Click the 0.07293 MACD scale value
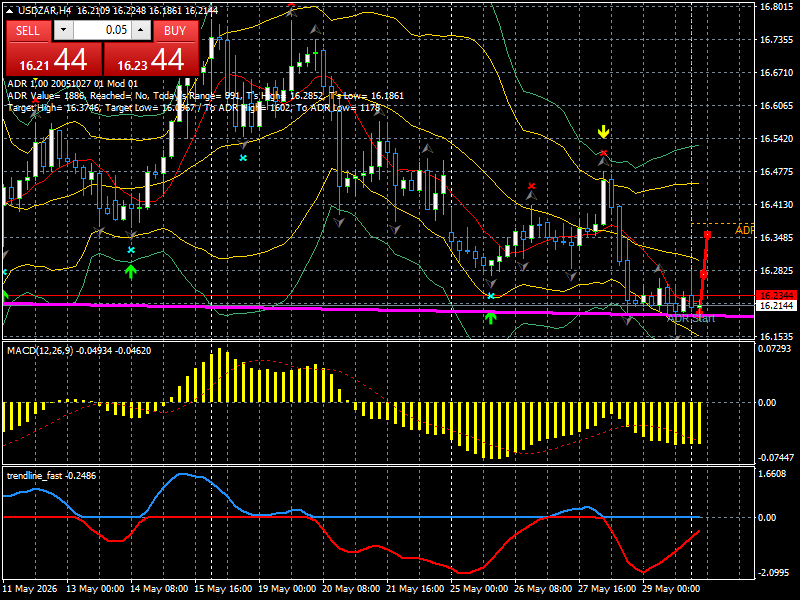This screenshot has height=600, width=800. point(774,348)
